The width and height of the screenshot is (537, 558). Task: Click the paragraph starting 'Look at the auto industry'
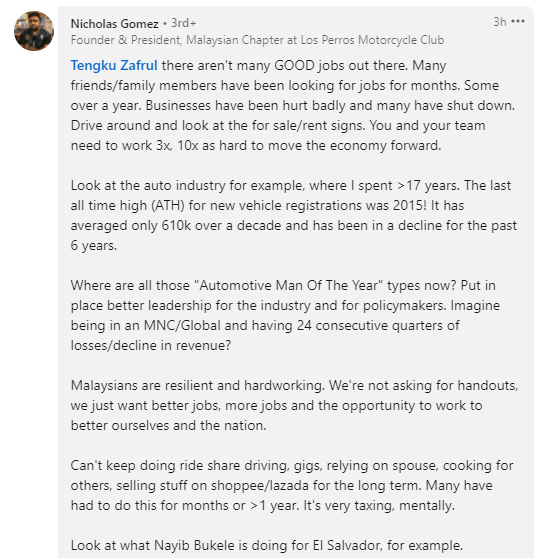pos(294,215)
